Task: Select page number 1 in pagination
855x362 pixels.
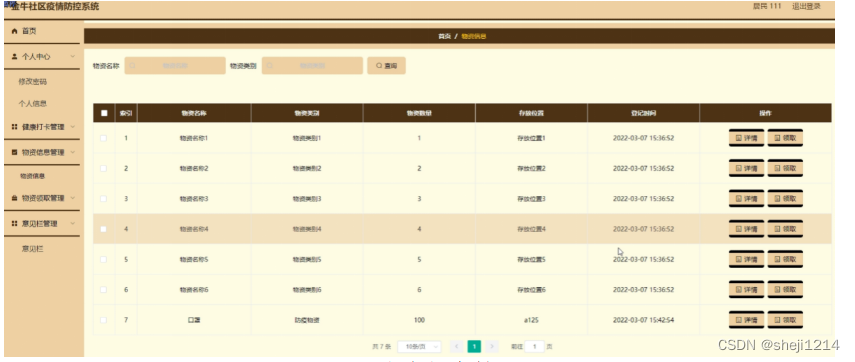Action: tap(474, 346)
